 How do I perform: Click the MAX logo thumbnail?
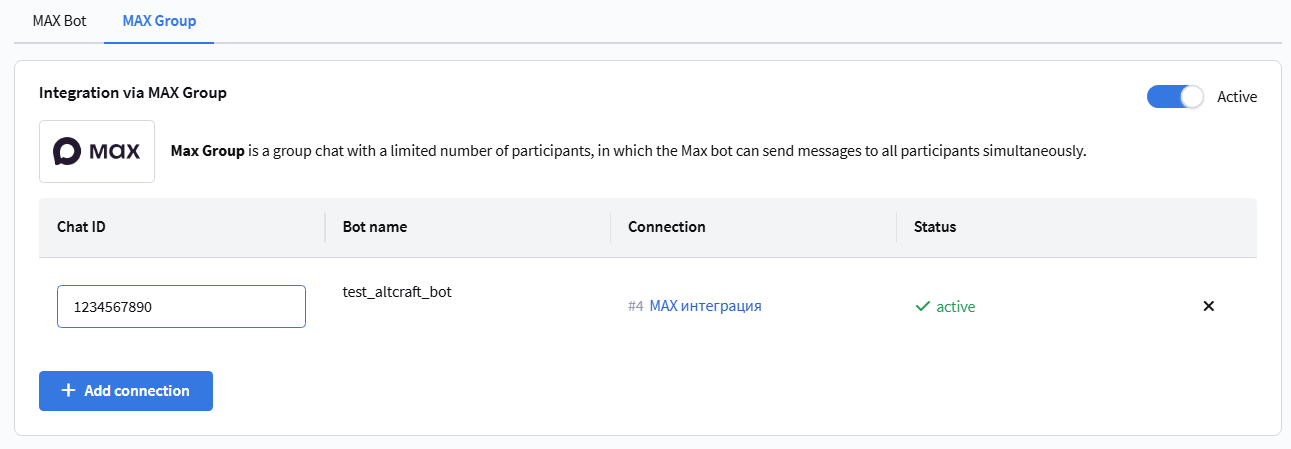click(x=97, y=152)
